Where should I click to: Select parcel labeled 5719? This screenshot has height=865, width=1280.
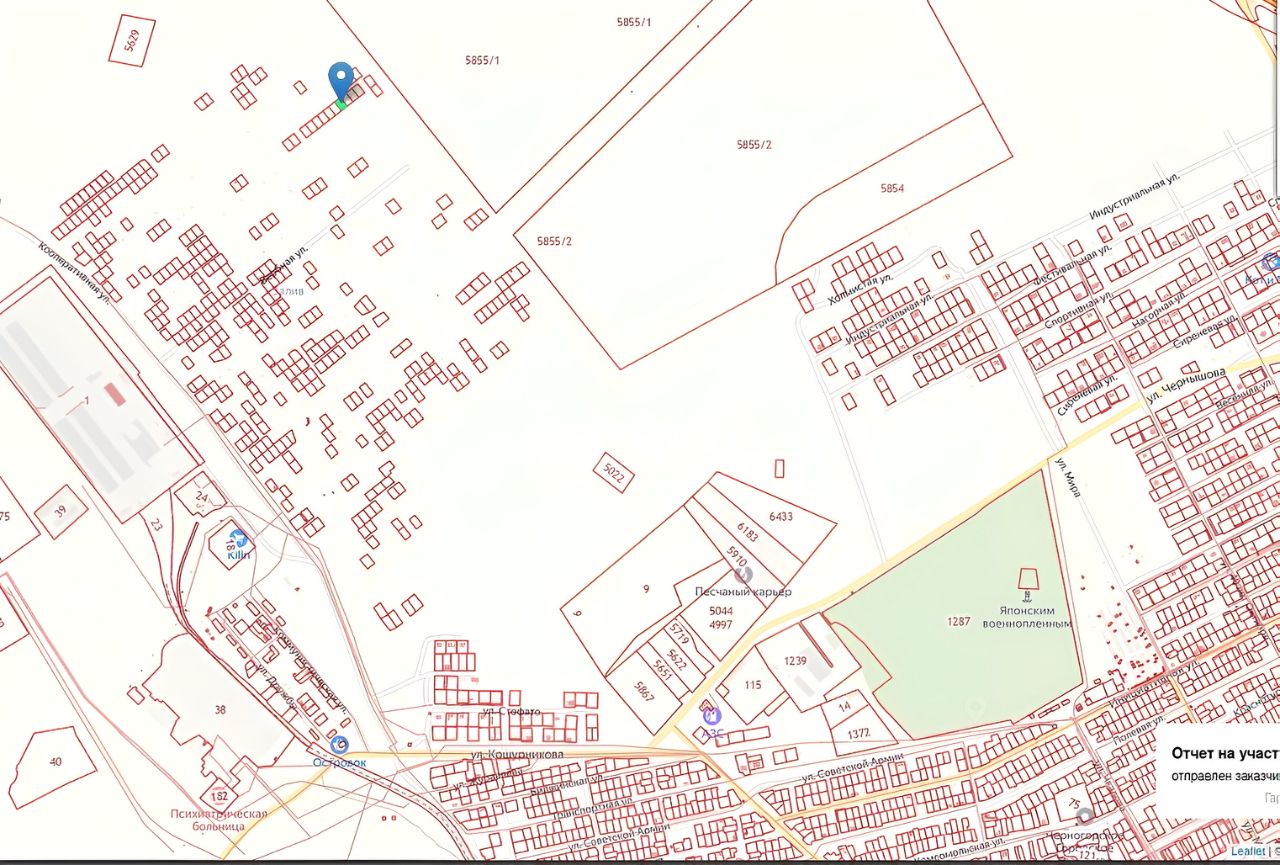click(680, 632)
